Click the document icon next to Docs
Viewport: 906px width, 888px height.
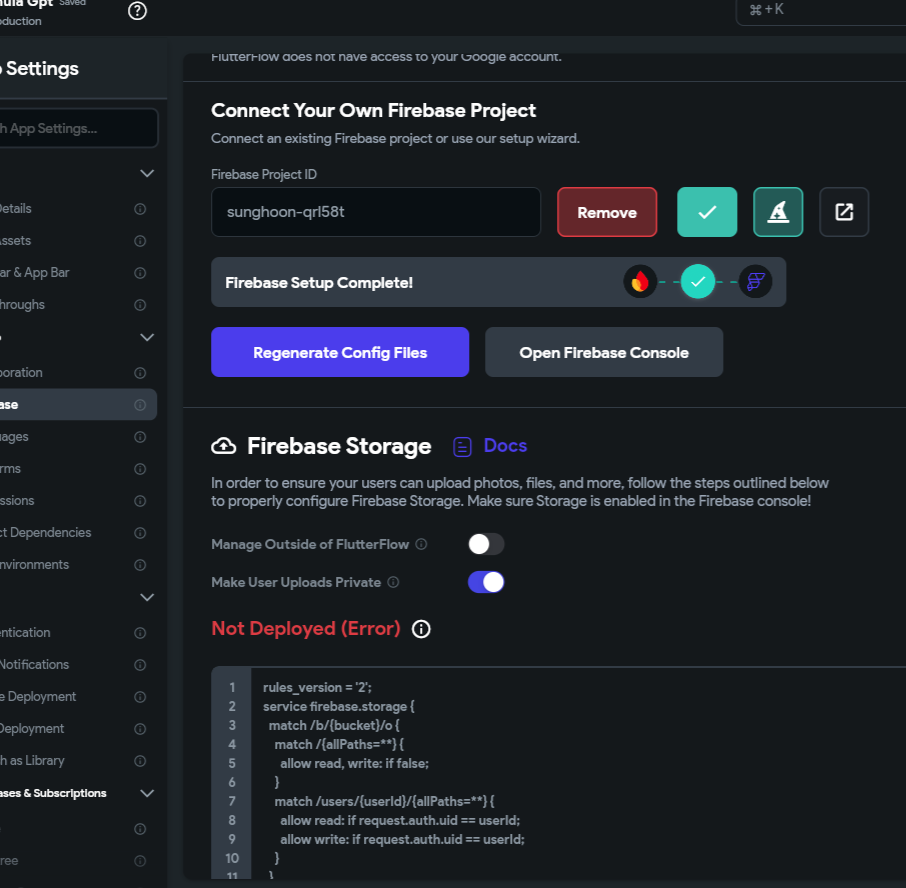[462, 447]
